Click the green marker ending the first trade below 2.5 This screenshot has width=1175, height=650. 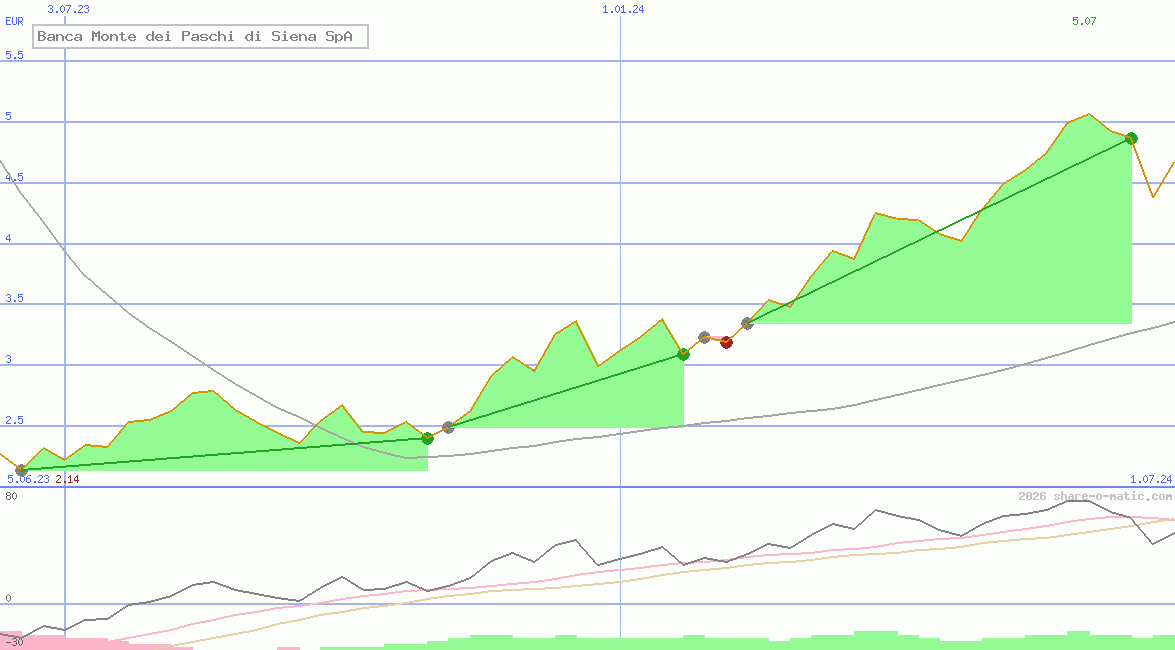click(x=427, y=438)
